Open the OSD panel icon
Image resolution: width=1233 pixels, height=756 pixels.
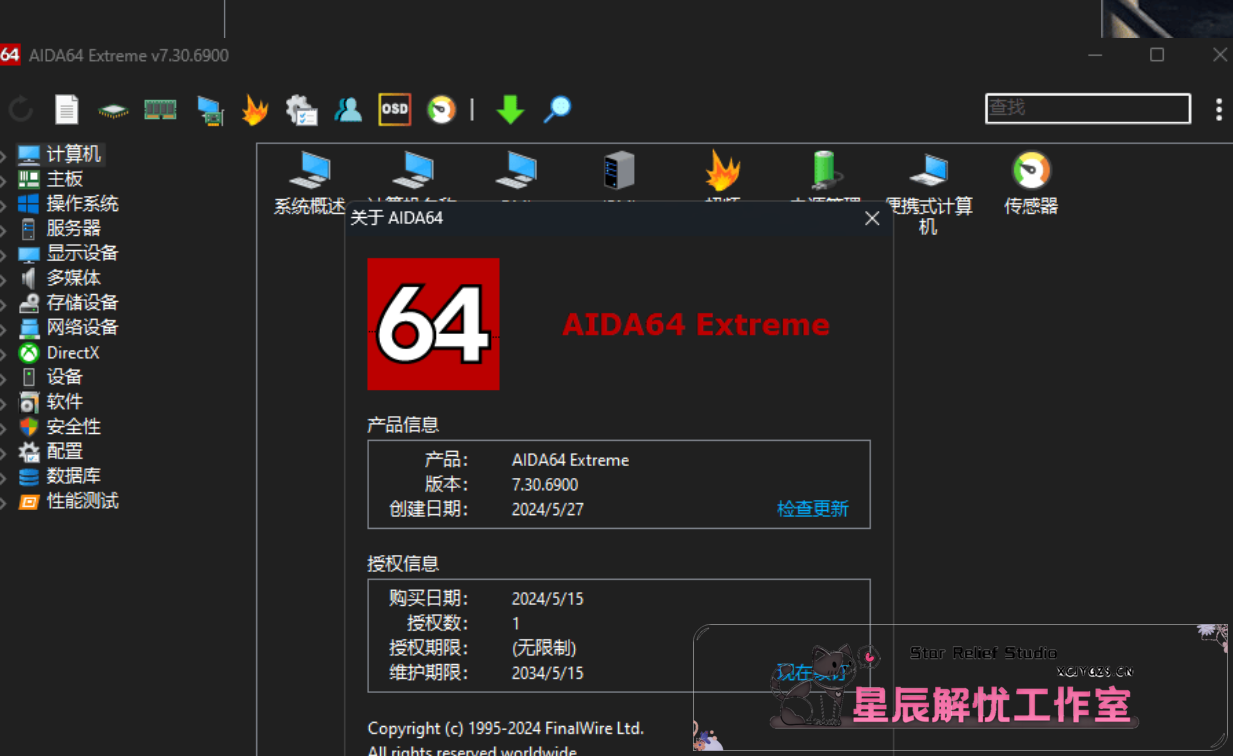coord(394,109)
